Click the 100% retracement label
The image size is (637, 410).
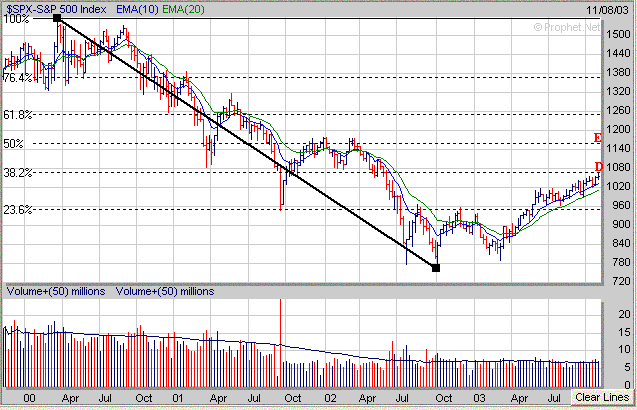pyautogui.click(x=16, y=19)
